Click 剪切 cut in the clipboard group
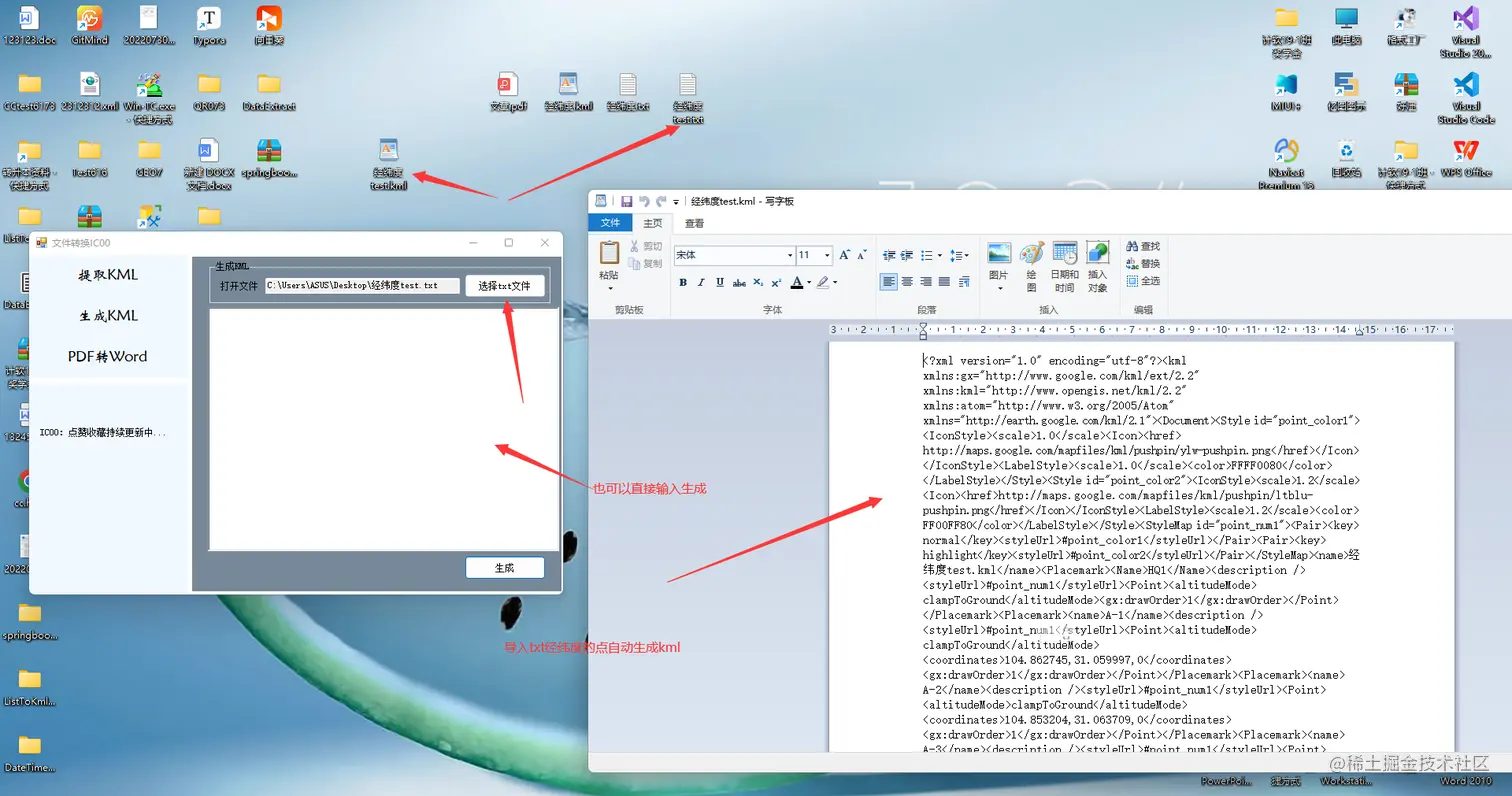The image size is (1512, 796). pyautogui.click(x=645, y=246)
